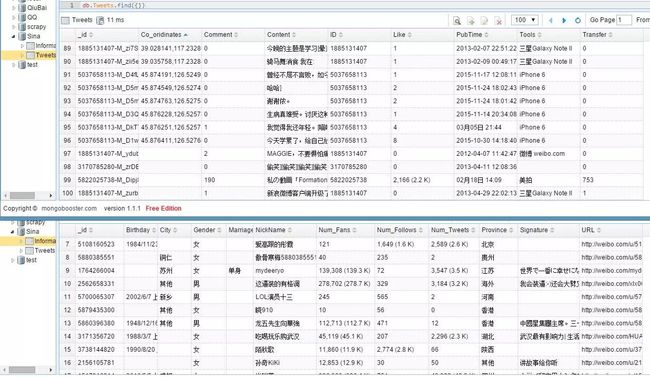
Task: Expand the Informa collection arrow in upper tree
Action: pyautogui.click(x=22, y=46)
